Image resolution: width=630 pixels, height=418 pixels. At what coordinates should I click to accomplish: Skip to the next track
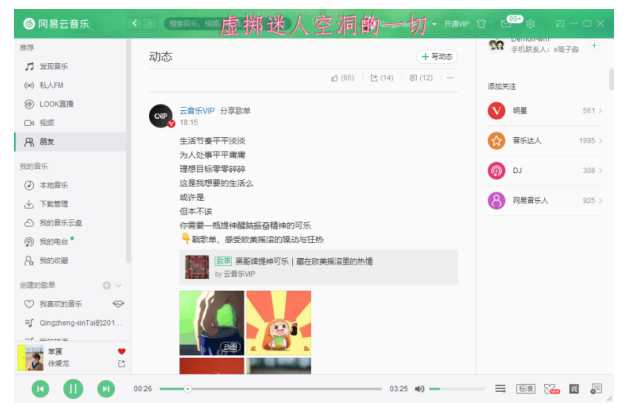point(106,389)
